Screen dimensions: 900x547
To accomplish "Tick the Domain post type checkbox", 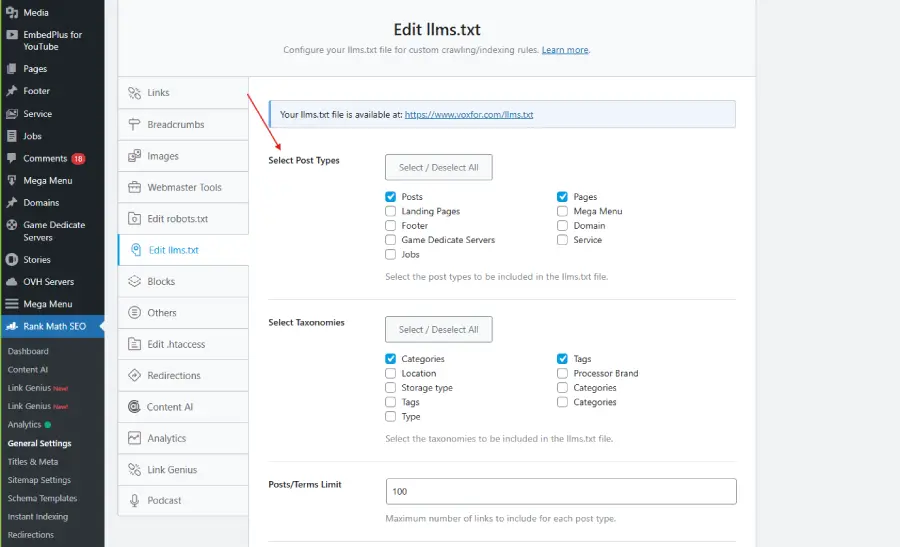I will click(x=562, y=226).
